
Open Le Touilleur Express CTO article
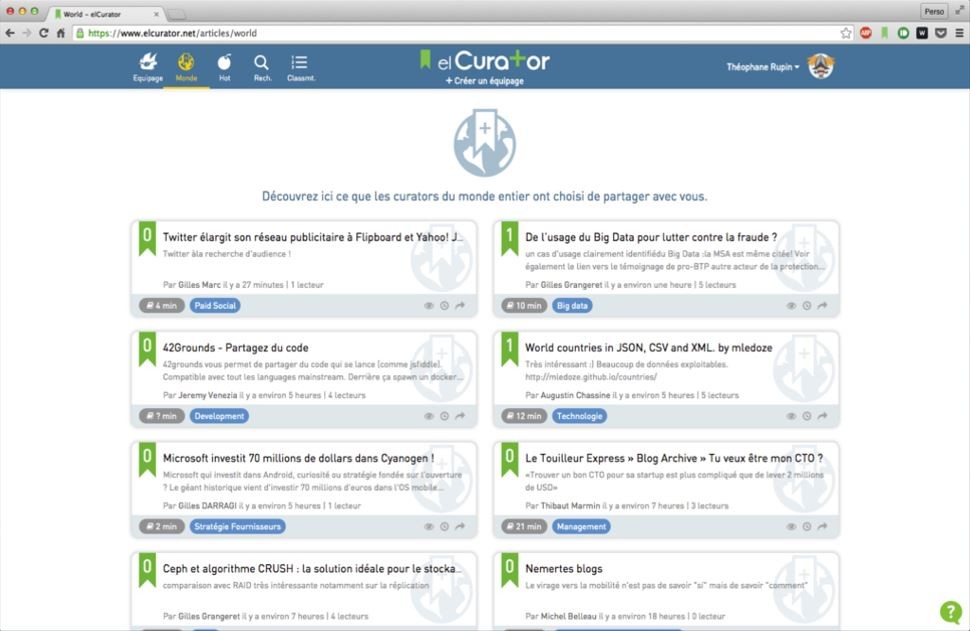[674, 458]
